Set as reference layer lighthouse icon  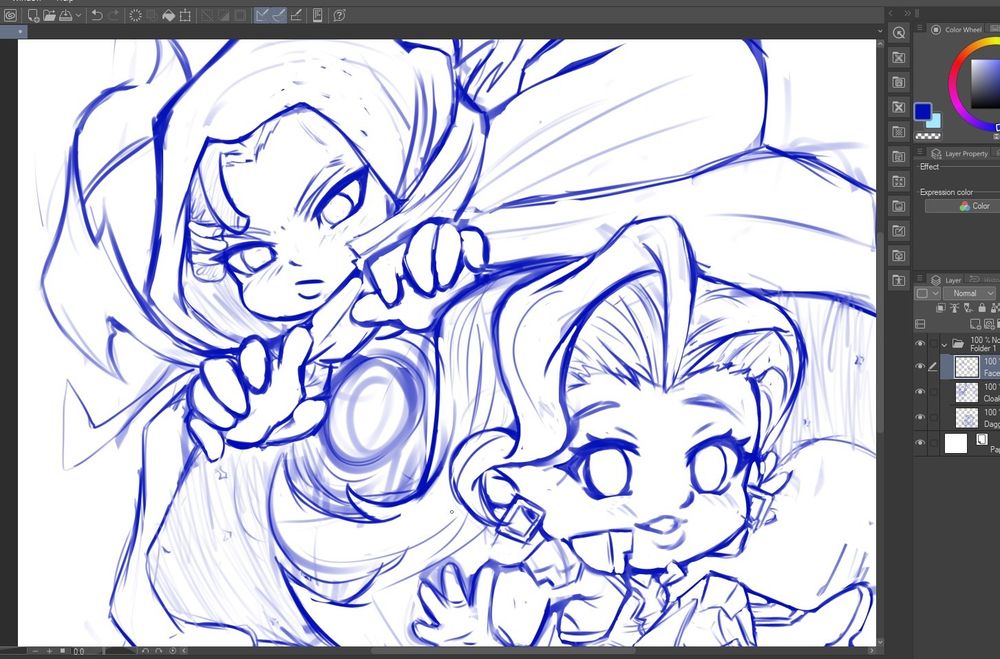pos(954,307)
